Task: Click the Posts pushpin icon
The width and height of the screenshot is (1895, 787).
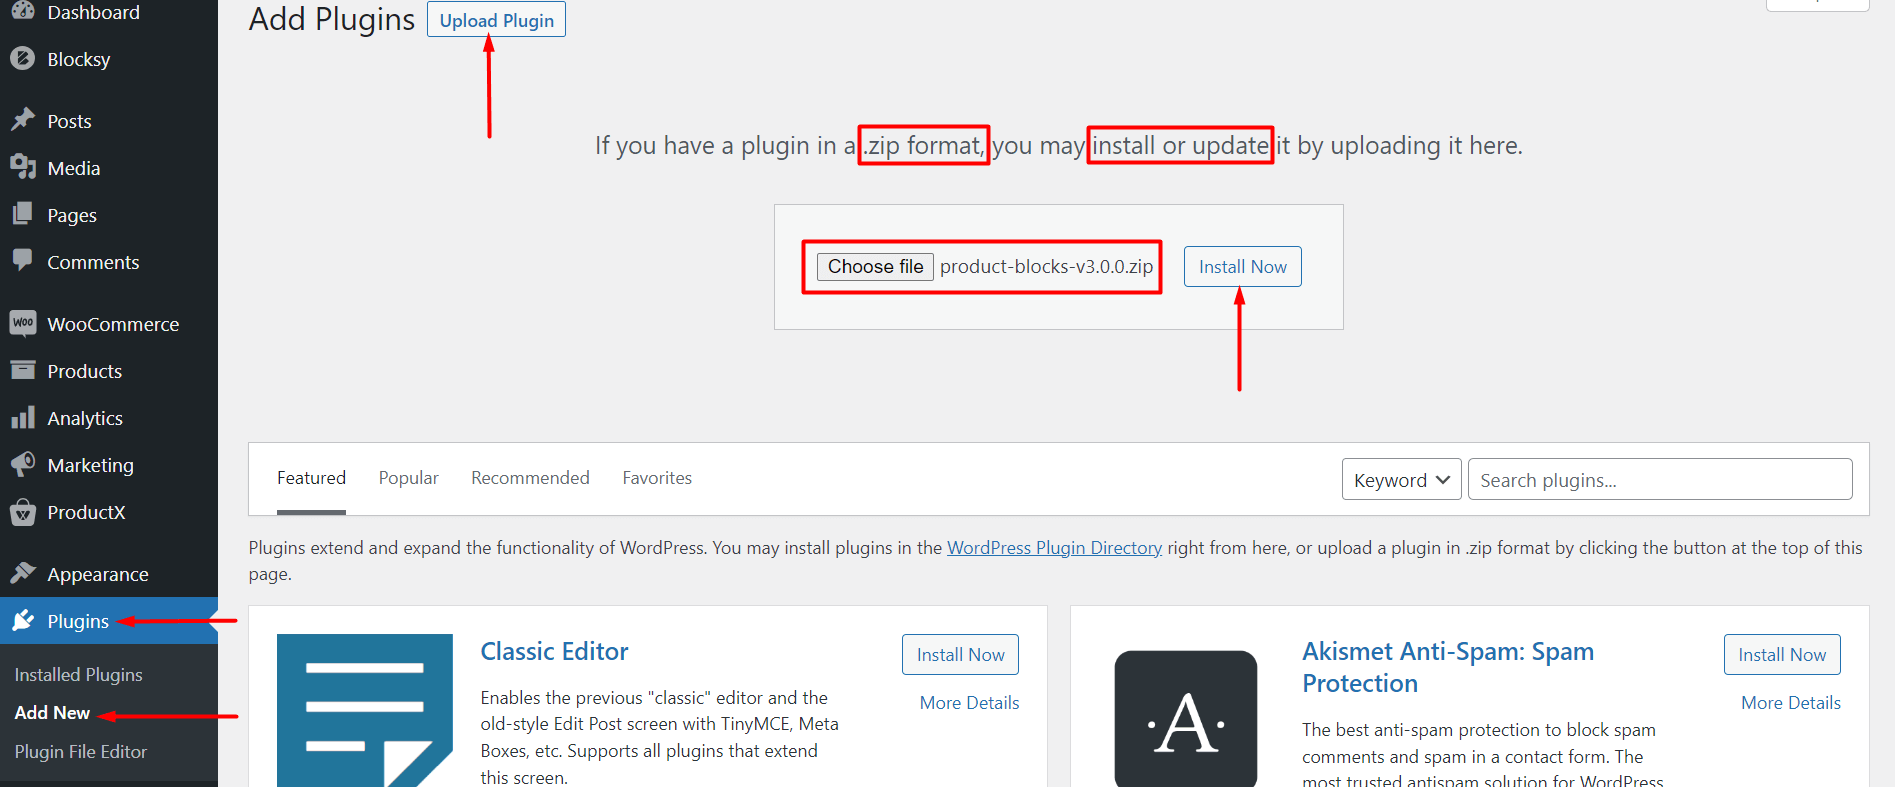Action: coord(23,121)
